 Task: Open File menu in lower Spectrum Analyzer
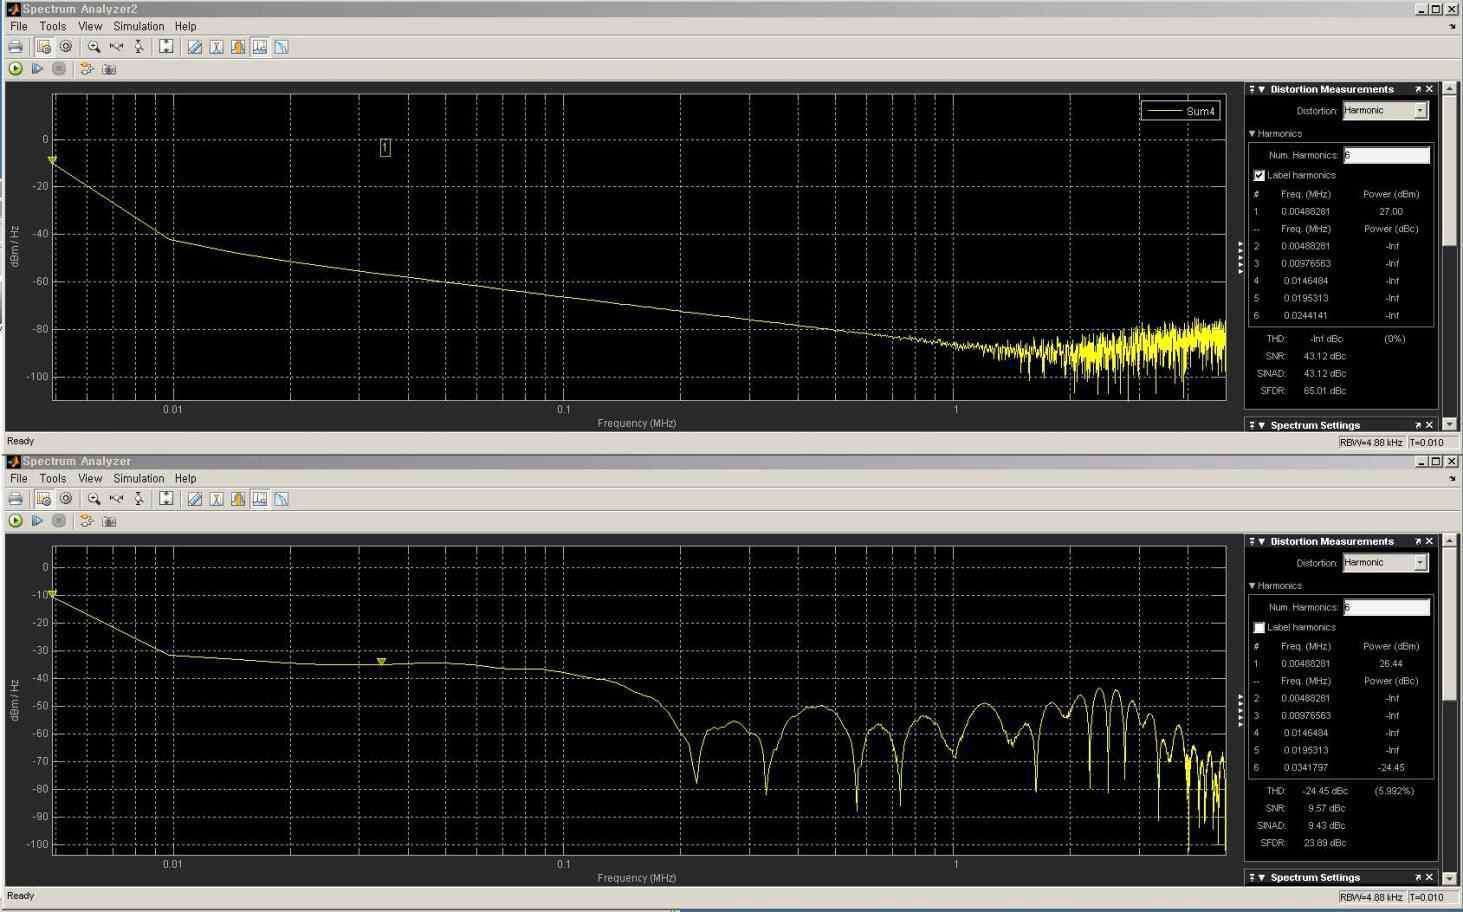click(19, 478)
